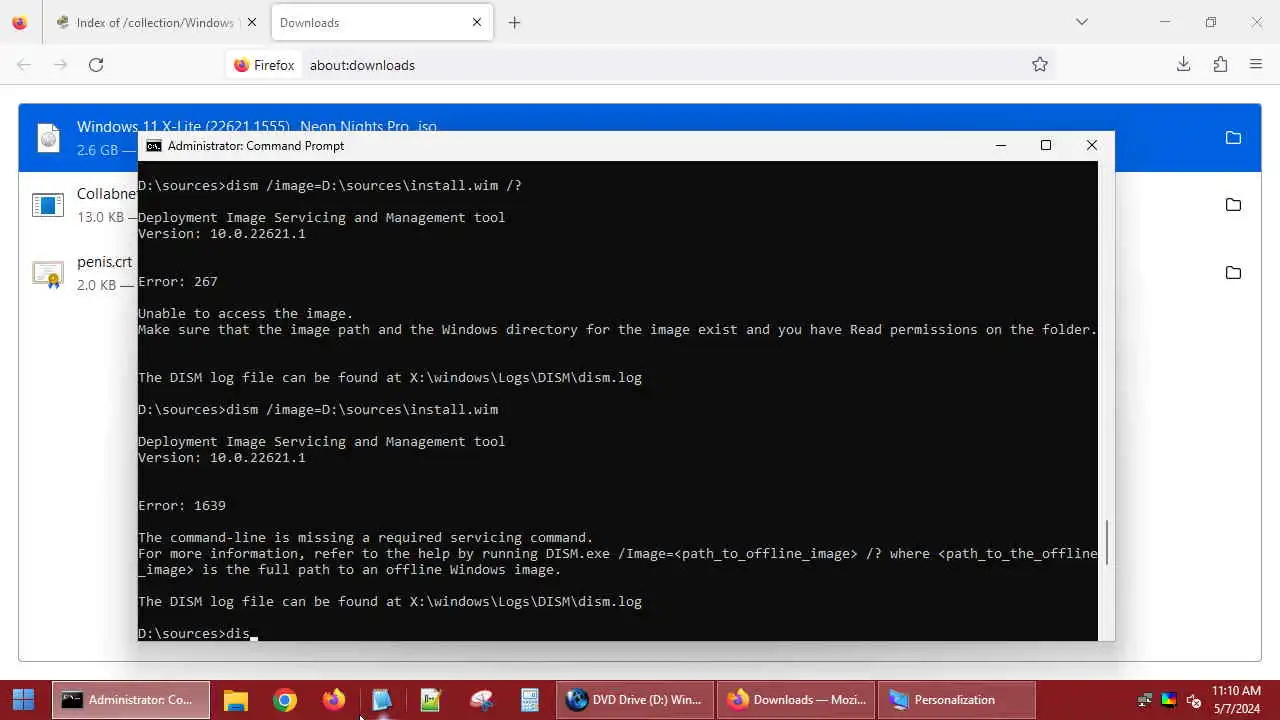Click the Error: 267 line in Command Prompt

pyautogui.click(x=178, y=282)
